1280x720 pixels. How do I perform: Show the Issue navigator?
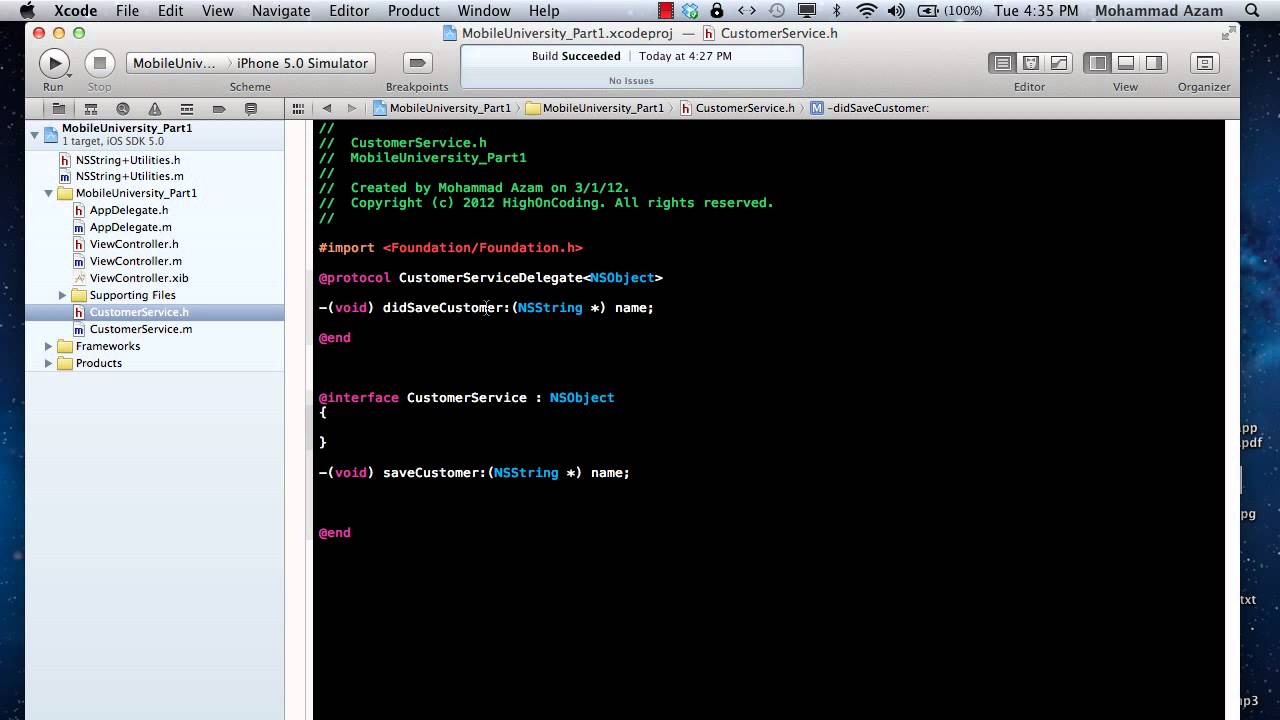pyautogui.click(x=155, y=108)
